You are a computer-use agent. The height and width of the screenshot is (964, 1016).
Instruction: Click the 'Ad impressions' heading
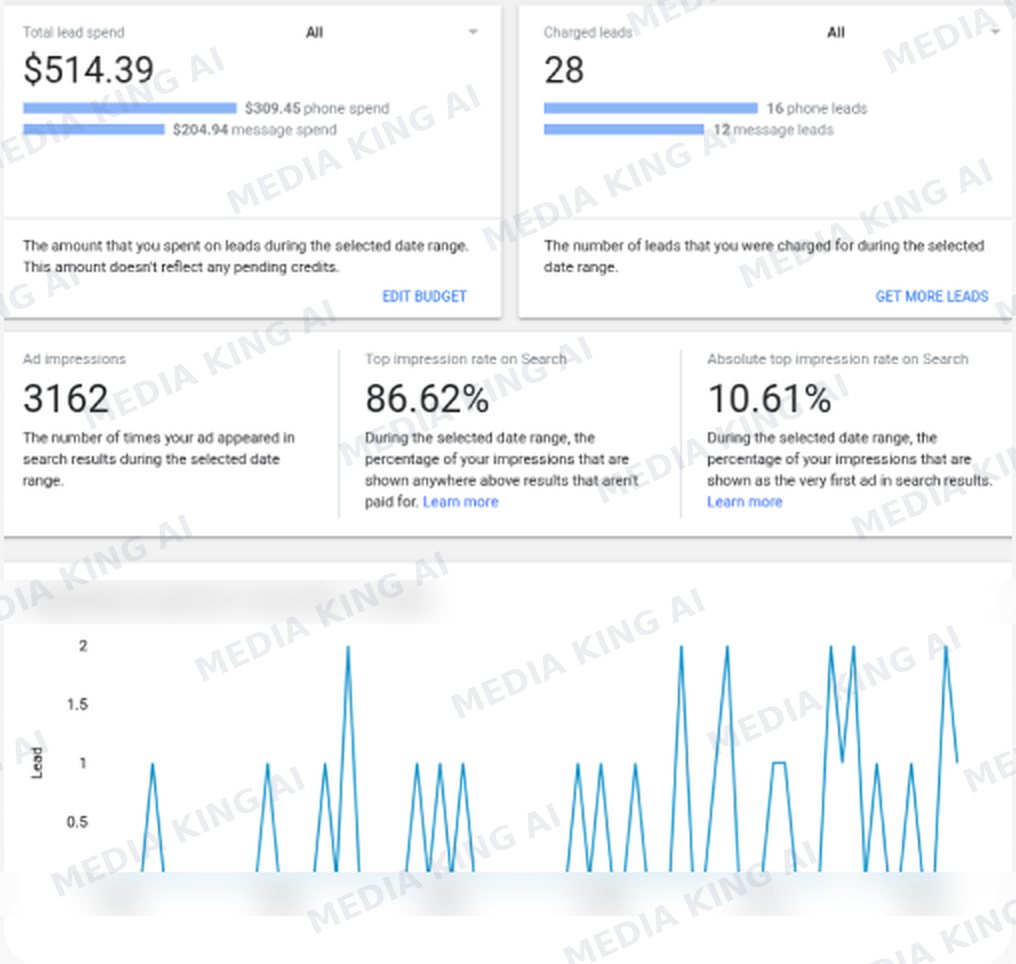(x=74, y=359)
